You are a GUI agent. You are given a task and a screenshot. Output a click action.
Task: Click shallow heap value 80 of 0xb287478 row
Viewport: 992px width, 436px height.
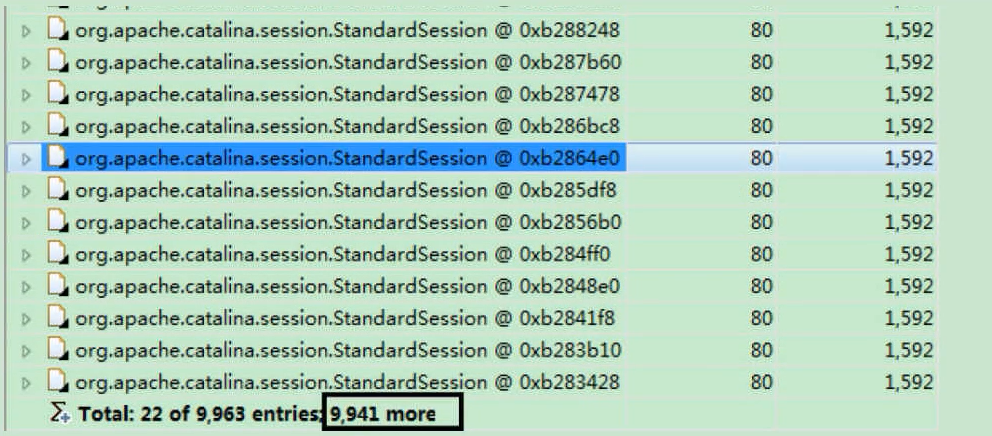click(x=762, y=94)
